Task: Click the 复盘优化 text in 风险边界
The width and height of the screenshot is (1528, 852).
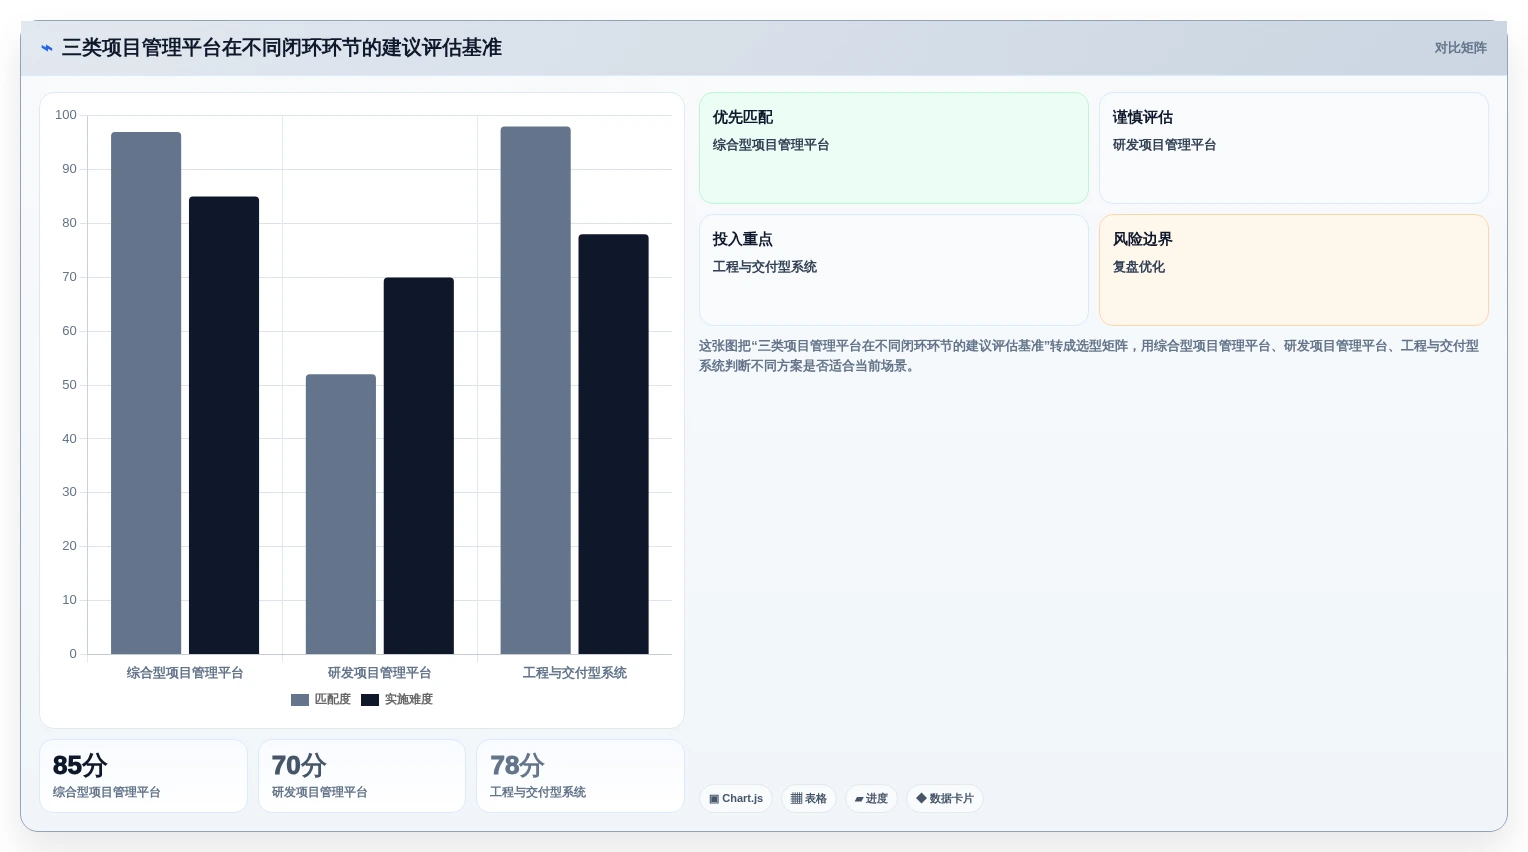Action: coord(1139,267)
